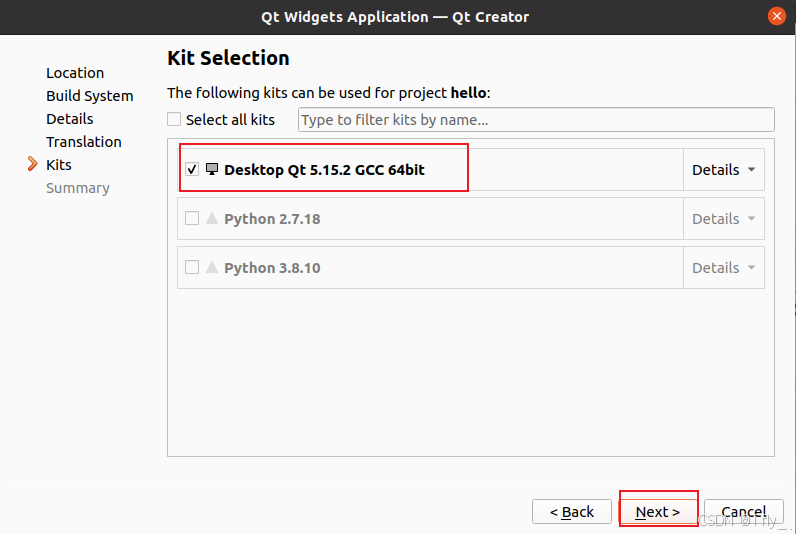Expand Details for Python 3.8.10 kit
Viewport: 796px width, 534px height.
coord(723,267)
